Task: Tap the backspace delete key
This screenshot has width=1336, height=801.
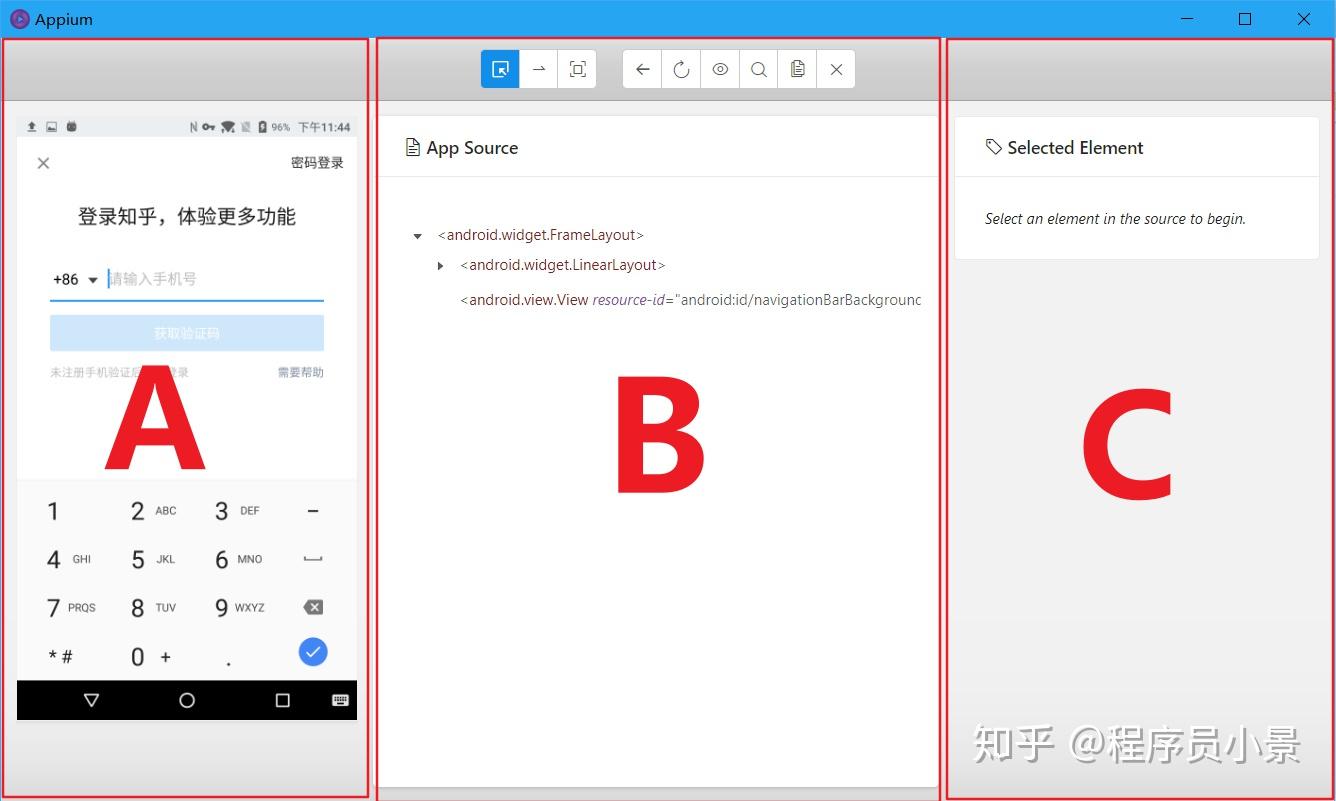Action: [313, 607]
